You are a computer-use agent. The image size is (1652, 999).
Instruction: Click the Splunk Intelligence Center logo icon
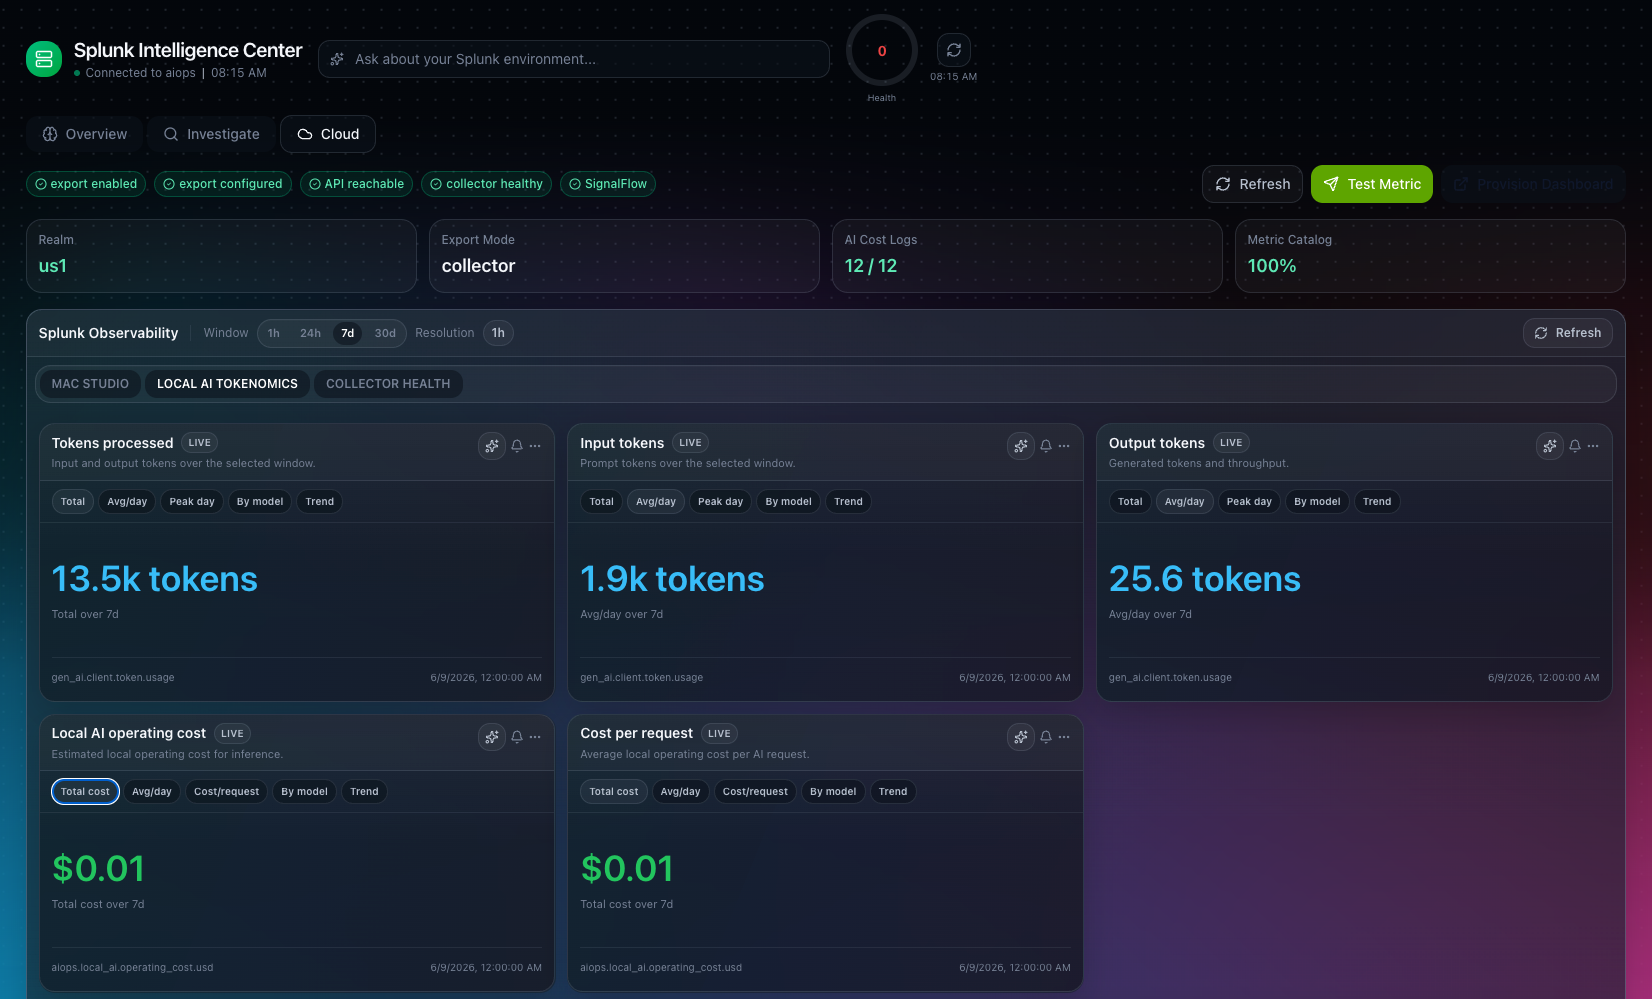tap(44, 59)
